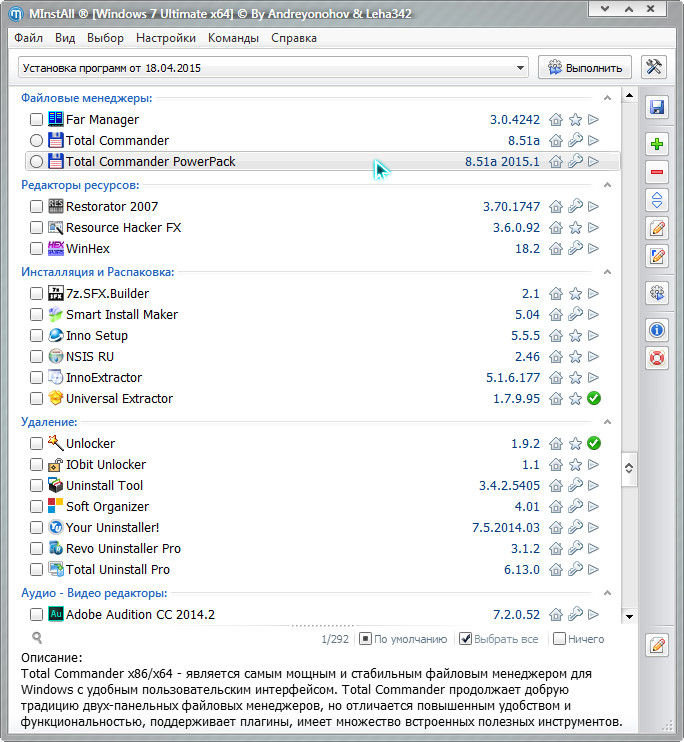Open home icon for Revo Uninstaller Pro

coord(556,548)
